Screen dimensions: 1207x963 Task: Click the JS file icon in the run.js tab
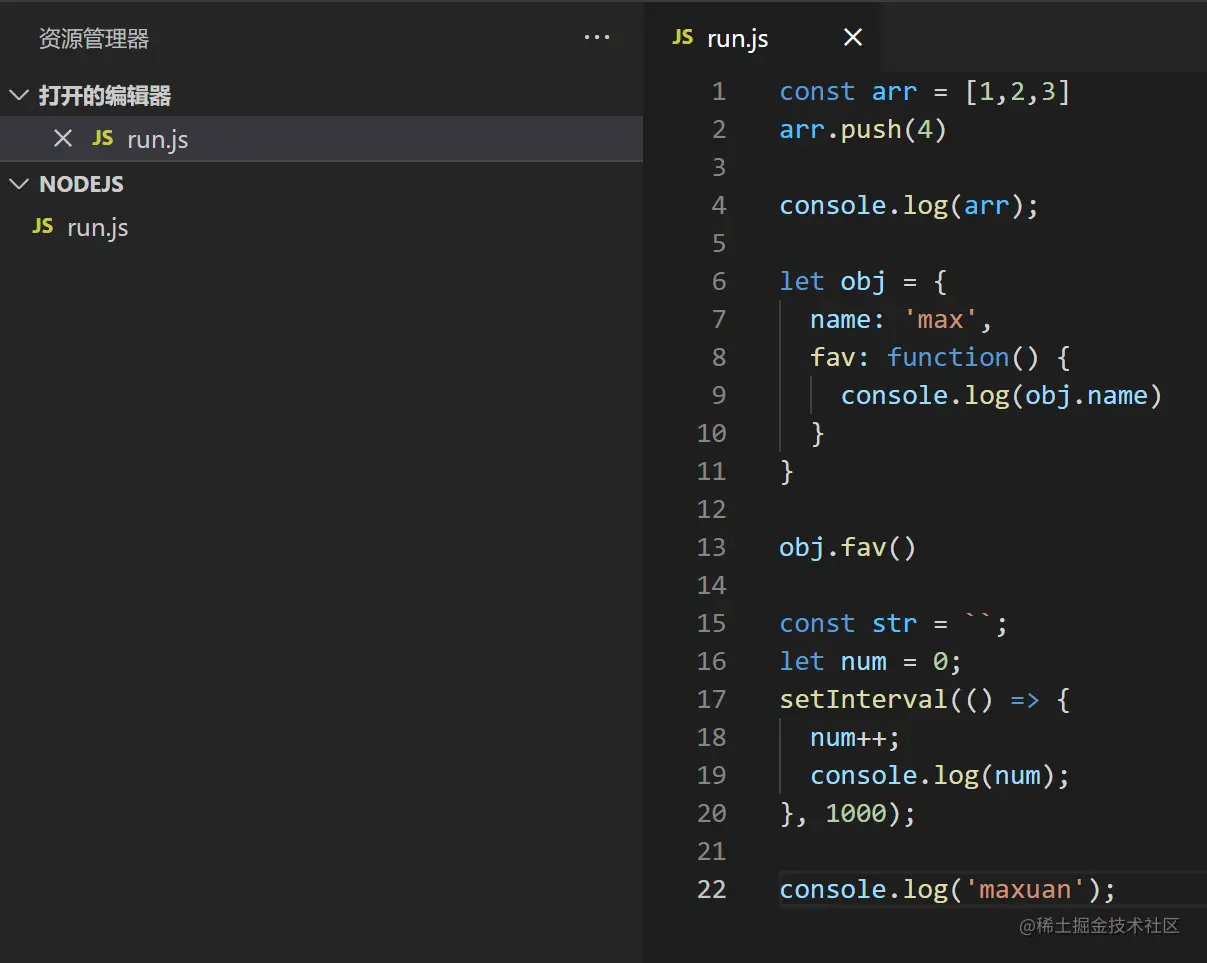point(683,38)
